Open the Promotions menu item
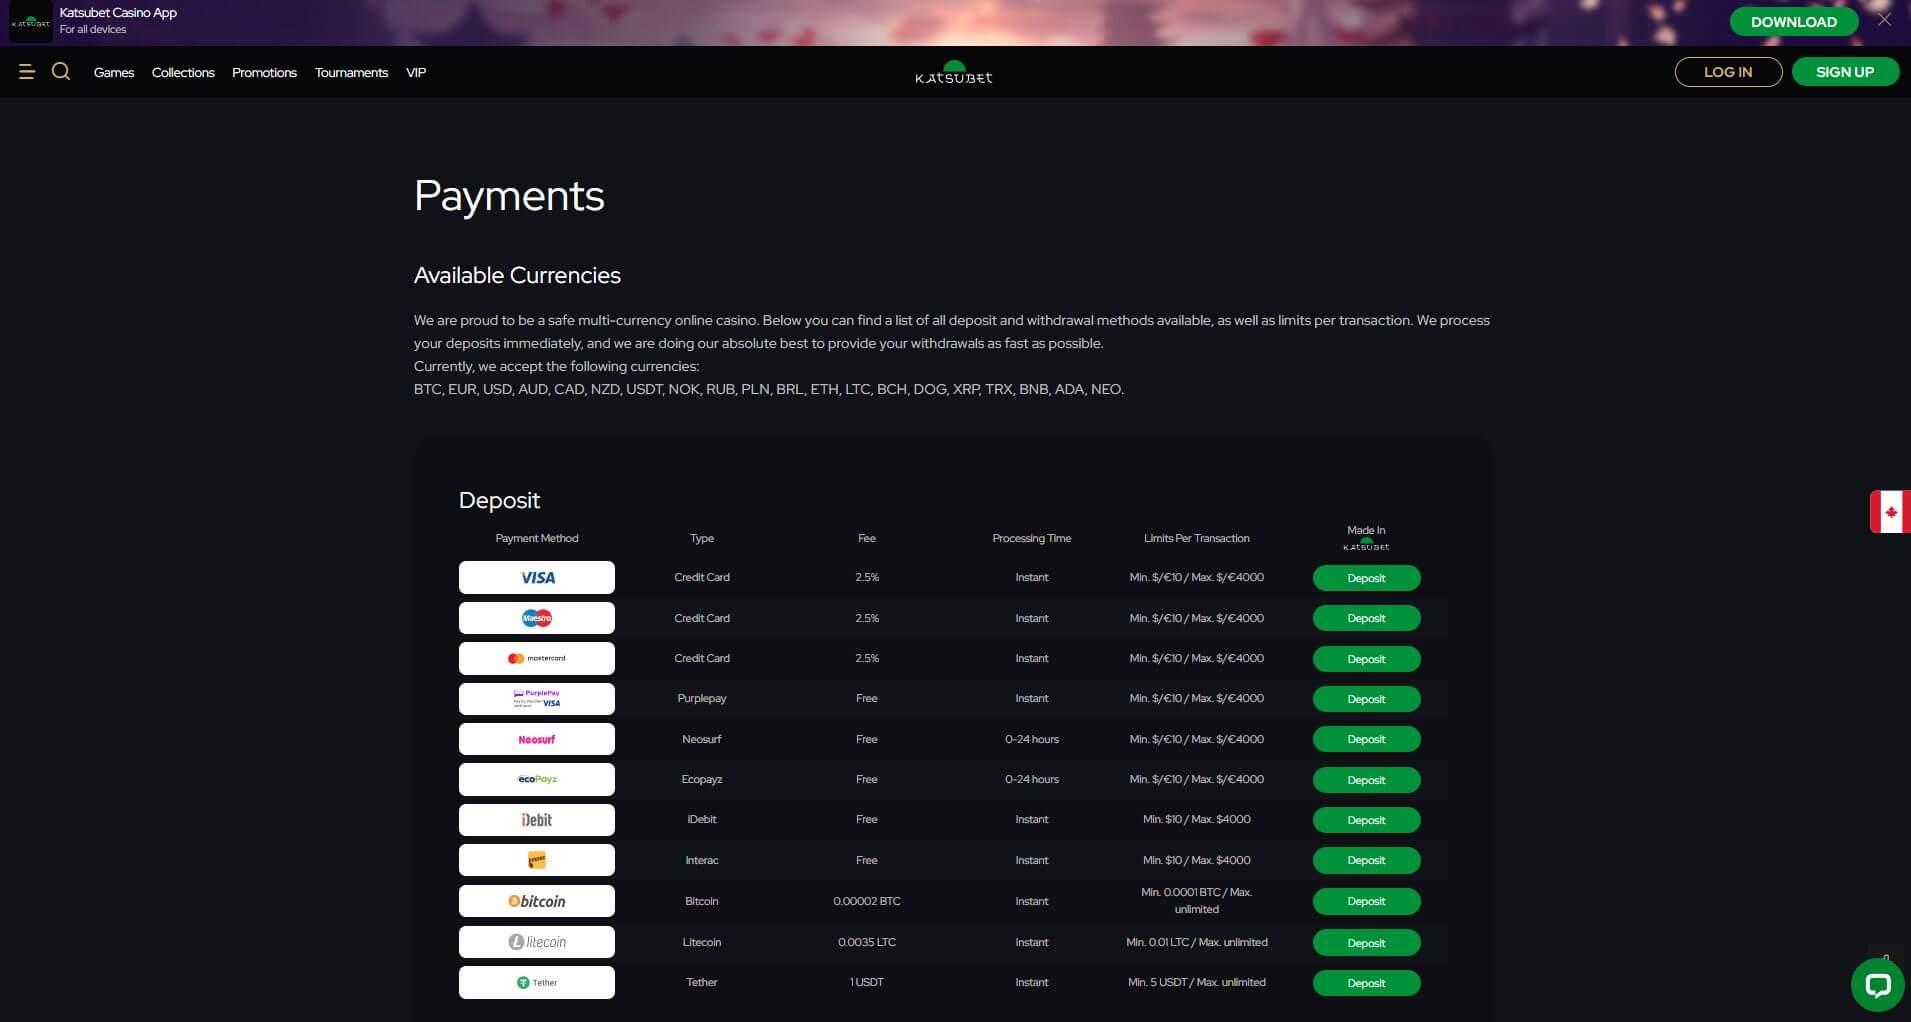This screenshot has height=1022, width=1911. (264, 73)
